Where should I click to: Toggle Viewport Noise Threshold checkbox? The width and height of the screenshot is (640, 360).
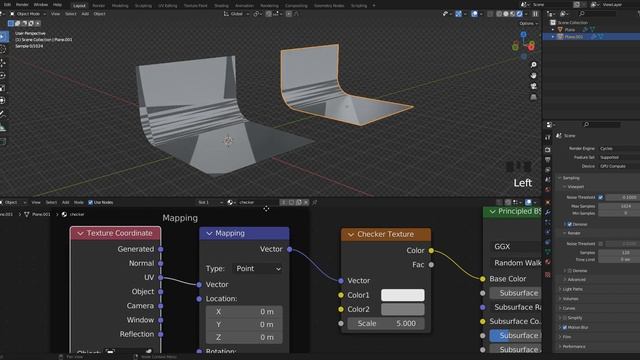(601, 197)
